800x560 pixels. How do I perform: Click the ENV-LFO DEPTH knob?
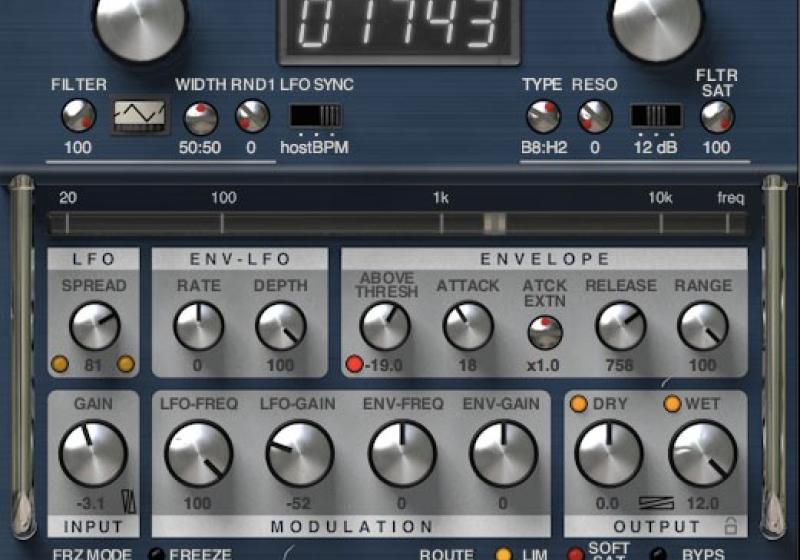281,326
